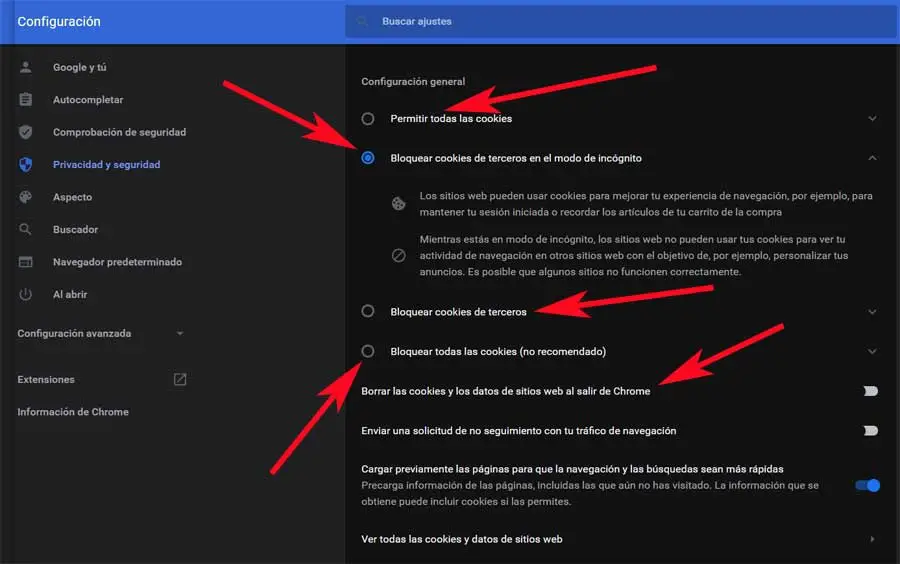Screen dimensions: 900x564
Task: Click the palette icon for Aspecto
Action: click(25, 197)
